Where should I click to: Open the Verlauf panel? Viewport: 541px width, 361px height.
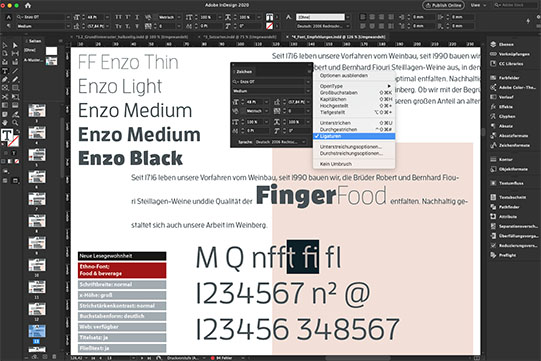tap(502, 97)
